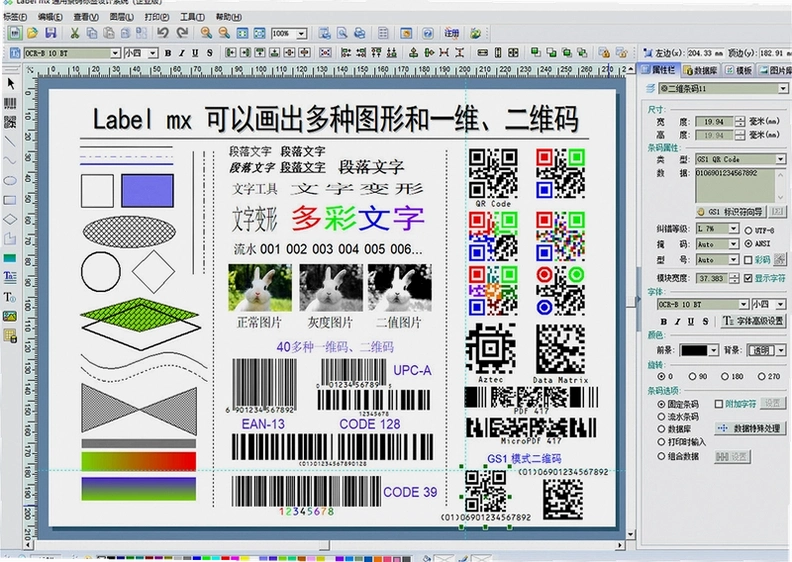Open the 打印(P) menu

point(157,17)
